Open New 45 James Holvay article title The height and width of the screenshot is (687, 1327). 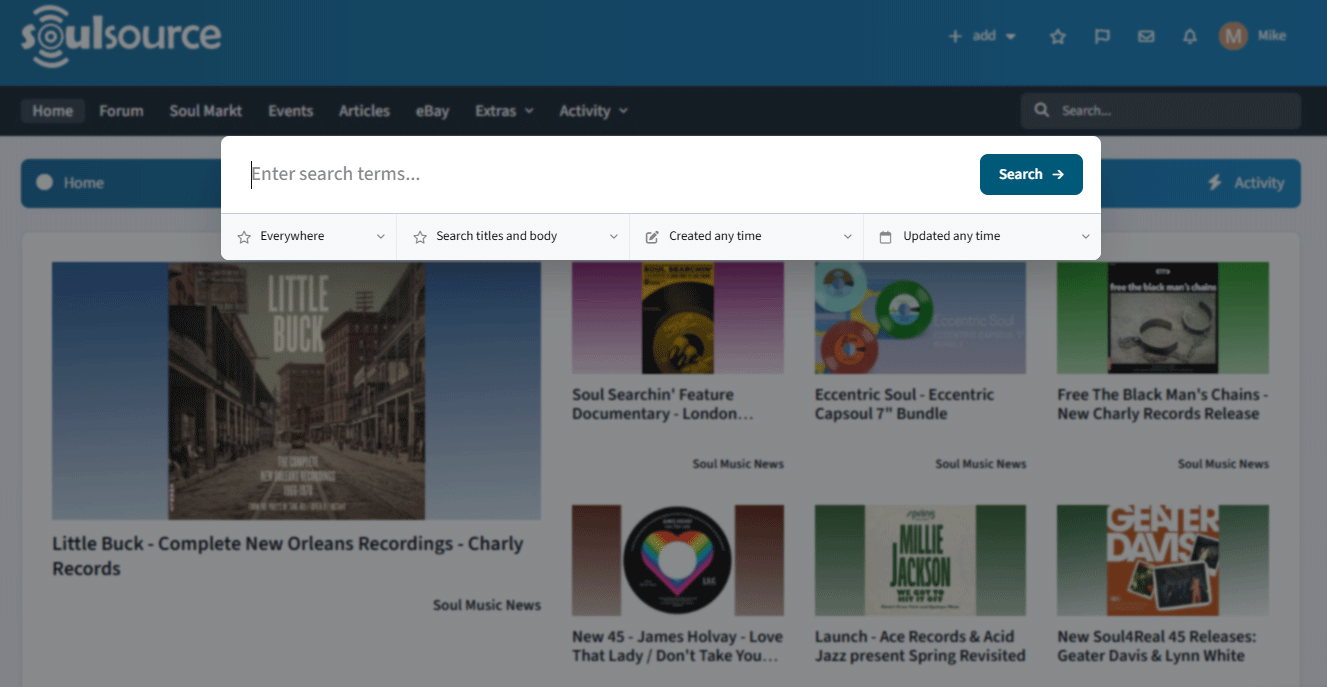point(677,646)
